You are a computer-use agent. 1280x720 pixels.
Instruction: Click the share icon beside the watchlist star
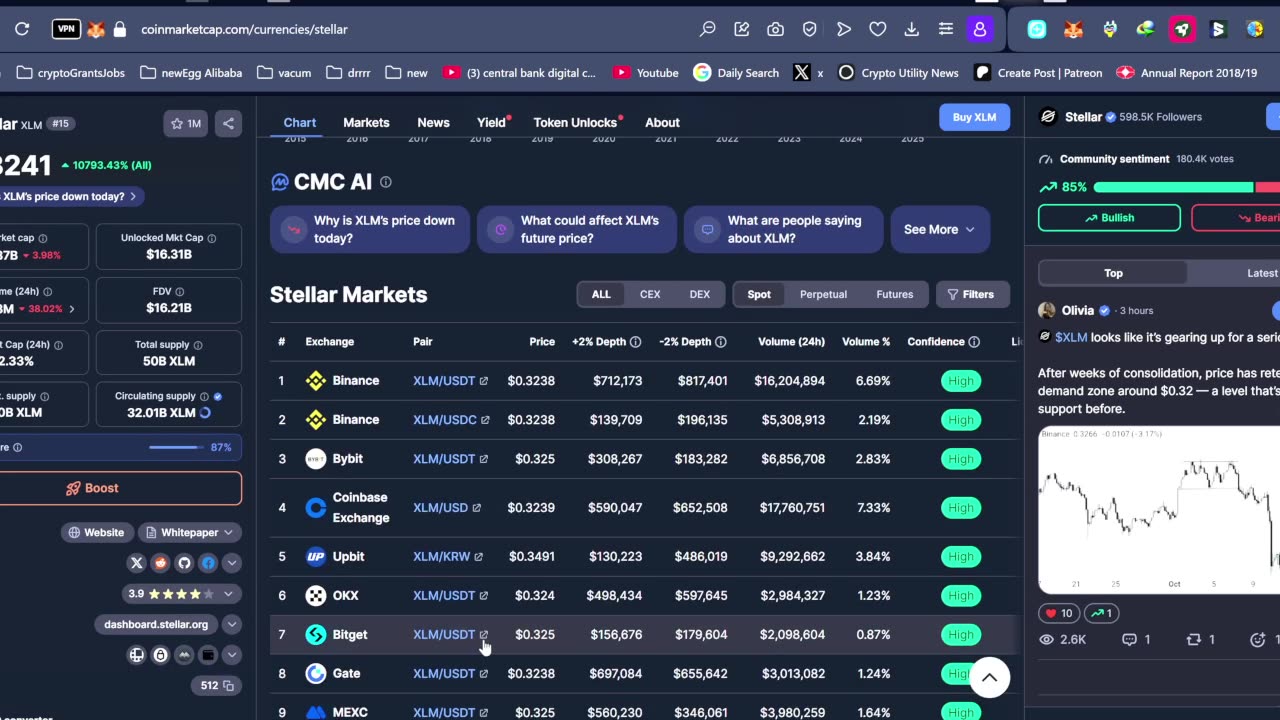[228, 123]
